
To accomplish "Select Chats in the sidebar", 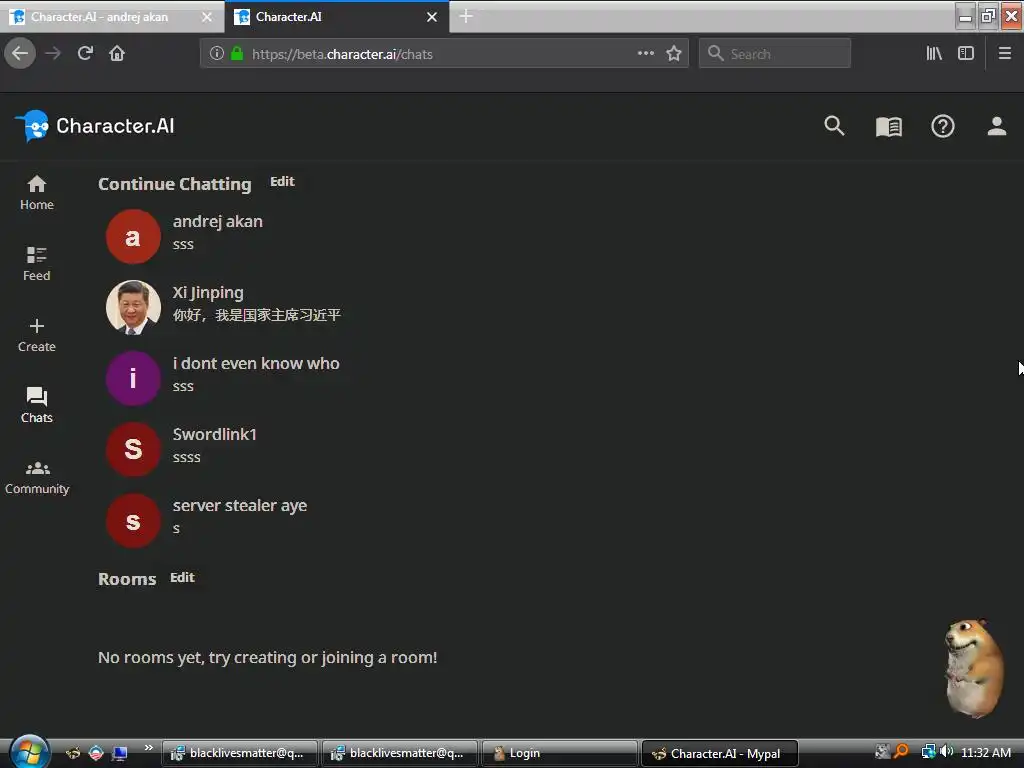I will click(37, 406).
